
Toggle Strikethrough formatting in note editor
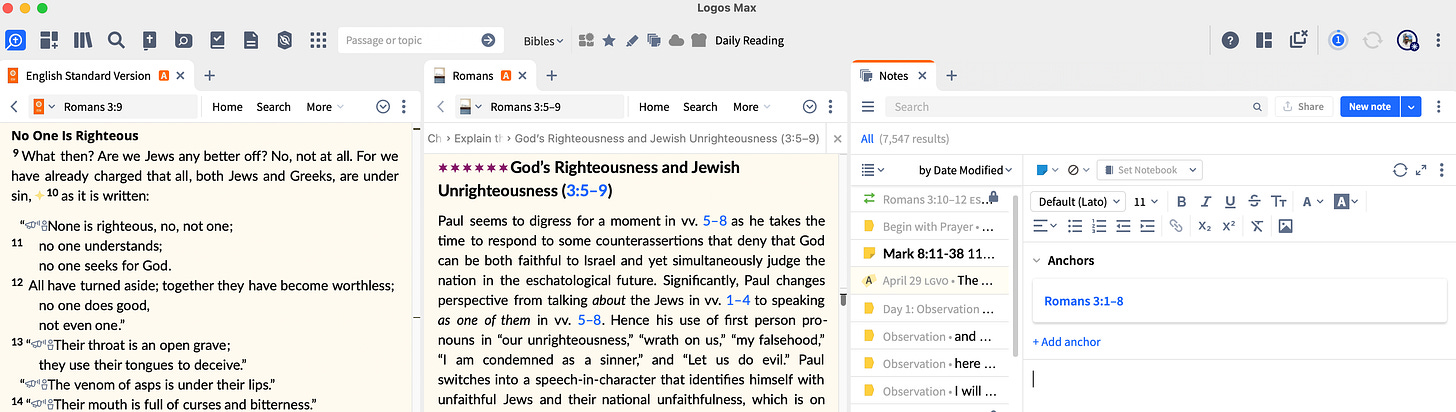coord(1254,201)
